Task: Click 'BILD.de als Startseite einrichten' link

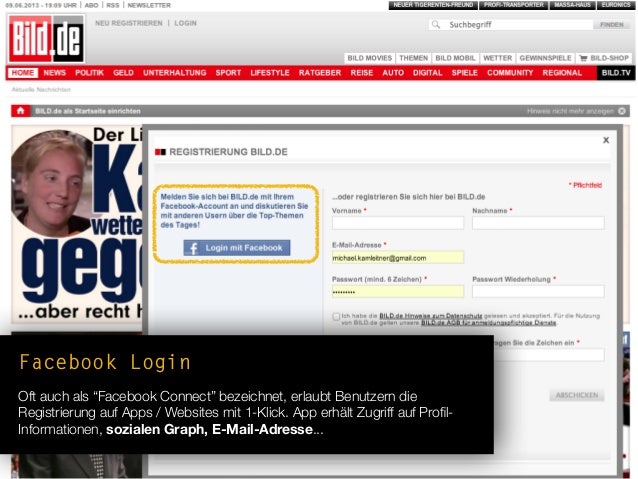Action: [x=88, y=111]
